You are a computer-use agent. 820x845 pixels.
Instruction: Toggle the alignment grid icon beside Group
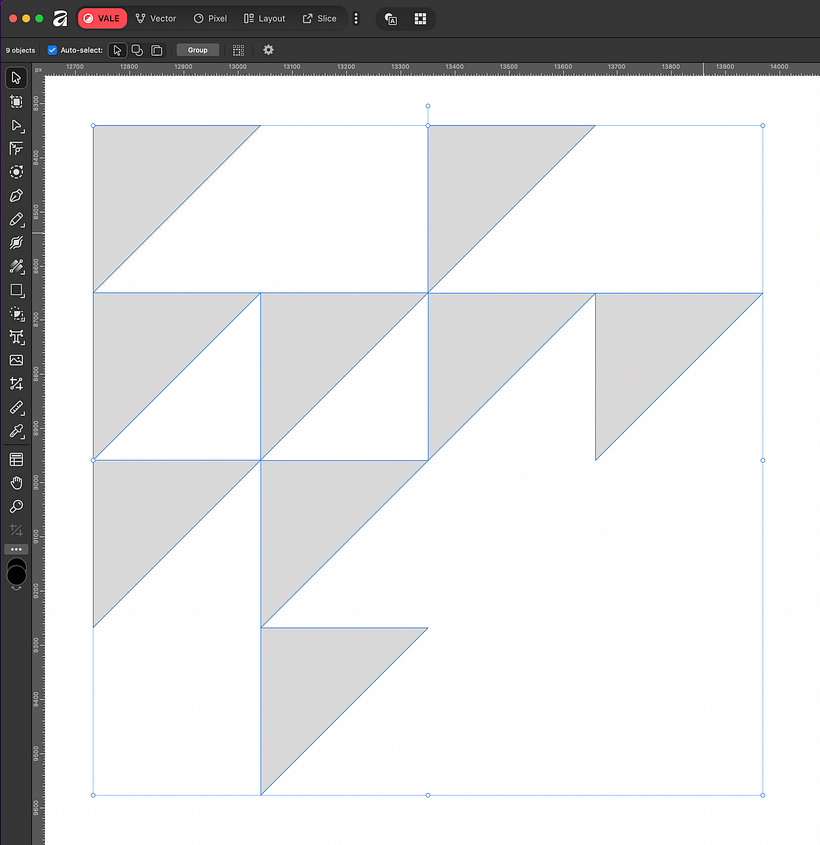[x=238, y=50]
